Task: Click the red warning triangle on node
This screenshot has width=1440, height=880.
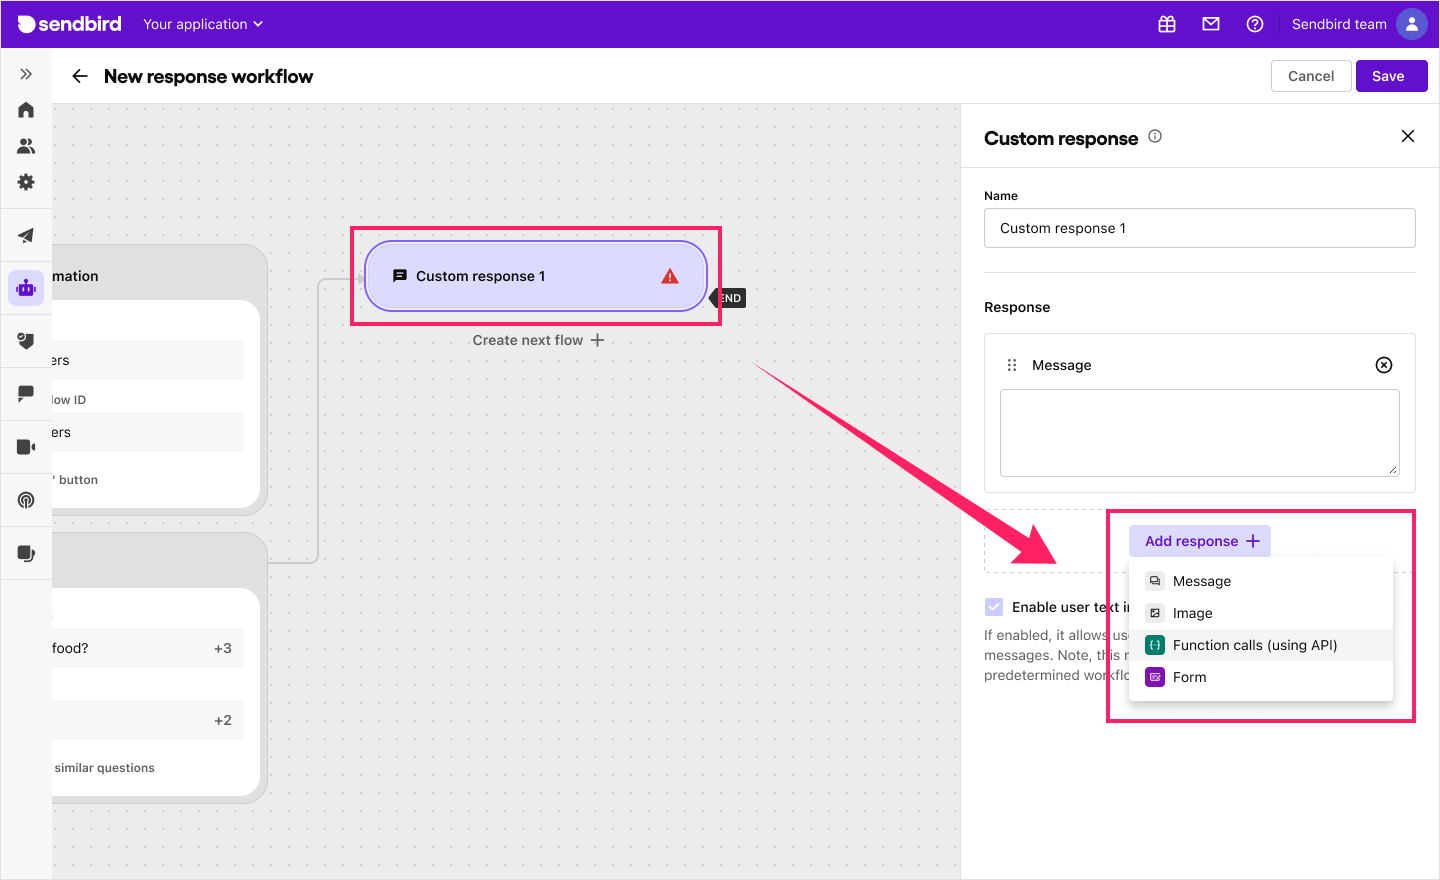Action: click(x=670, y=276)
